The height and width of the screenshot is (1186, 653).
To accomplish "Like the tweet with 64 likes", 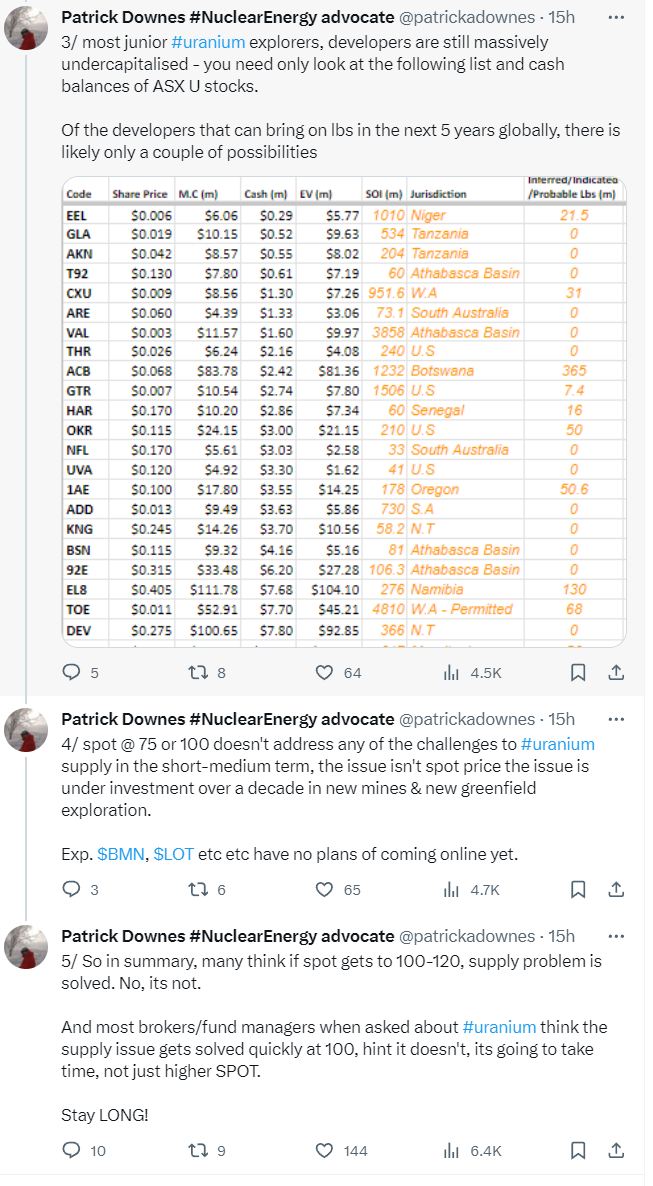I will click(324, 673).
